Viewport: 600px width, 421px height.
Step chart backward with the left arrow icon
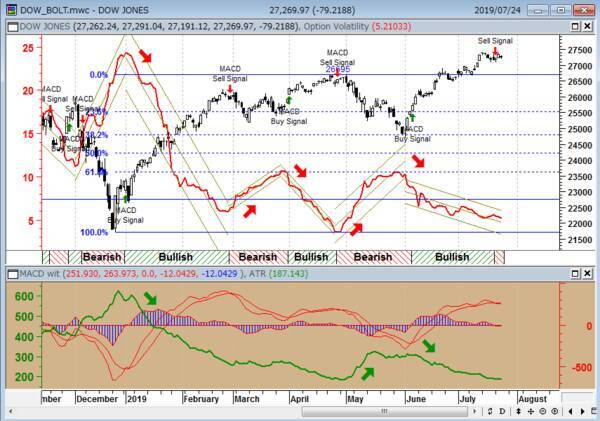click(571, 411)
